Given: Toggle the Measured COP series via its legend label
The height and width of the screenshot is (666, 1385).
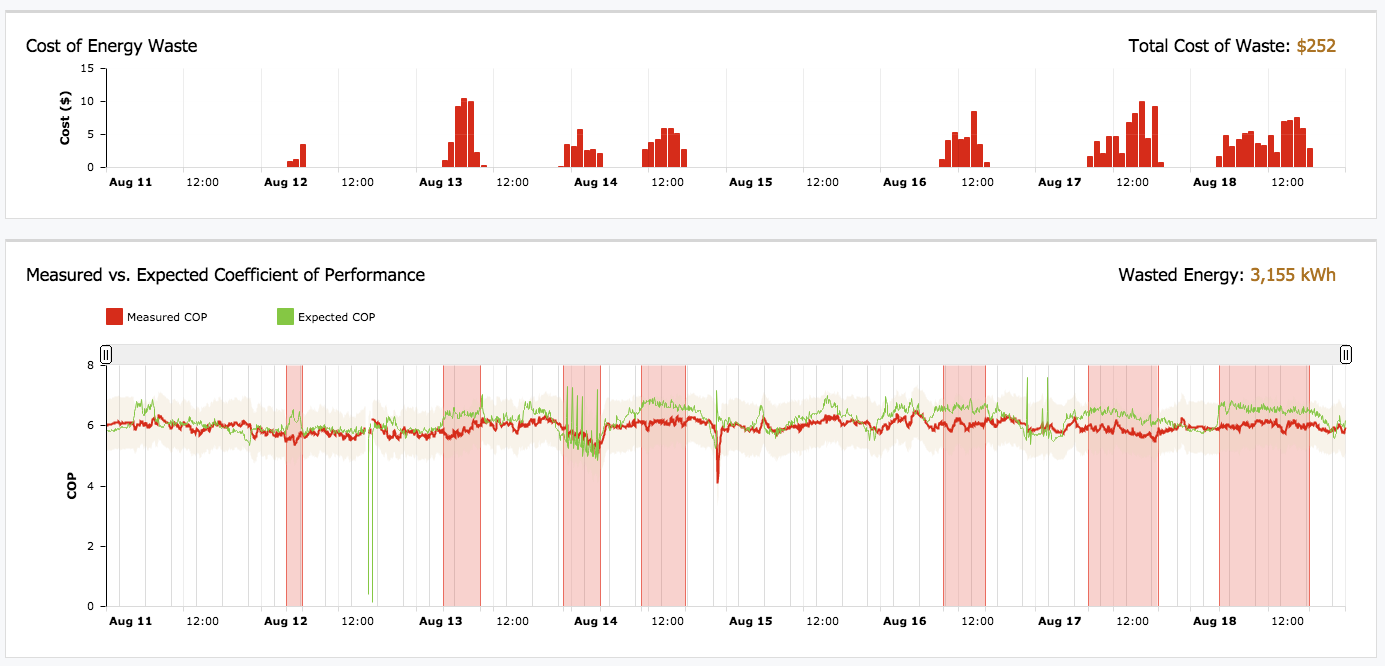Looking at the screenshot, I should click(166, 318).
